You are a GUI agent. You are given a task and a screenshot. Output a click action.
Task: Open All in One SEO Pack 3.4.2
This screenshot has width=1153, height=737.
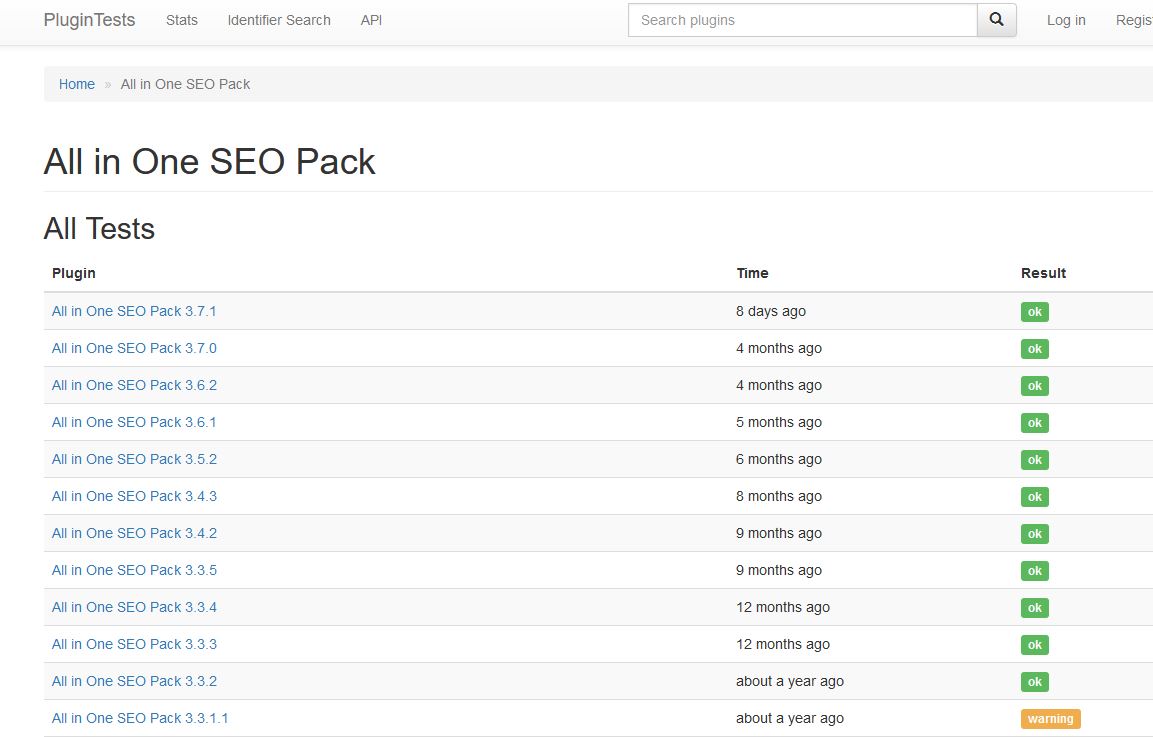[134, 533]
